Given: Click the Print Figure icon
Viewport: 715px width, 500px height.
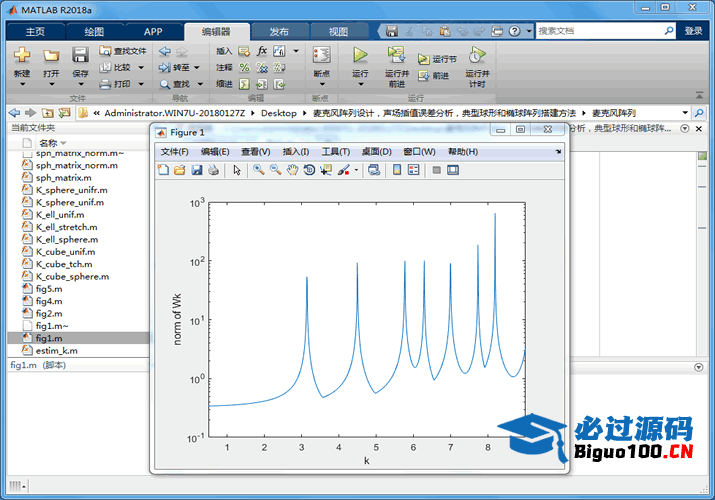Looking at the screenshot, I should (x=213, y=170).
